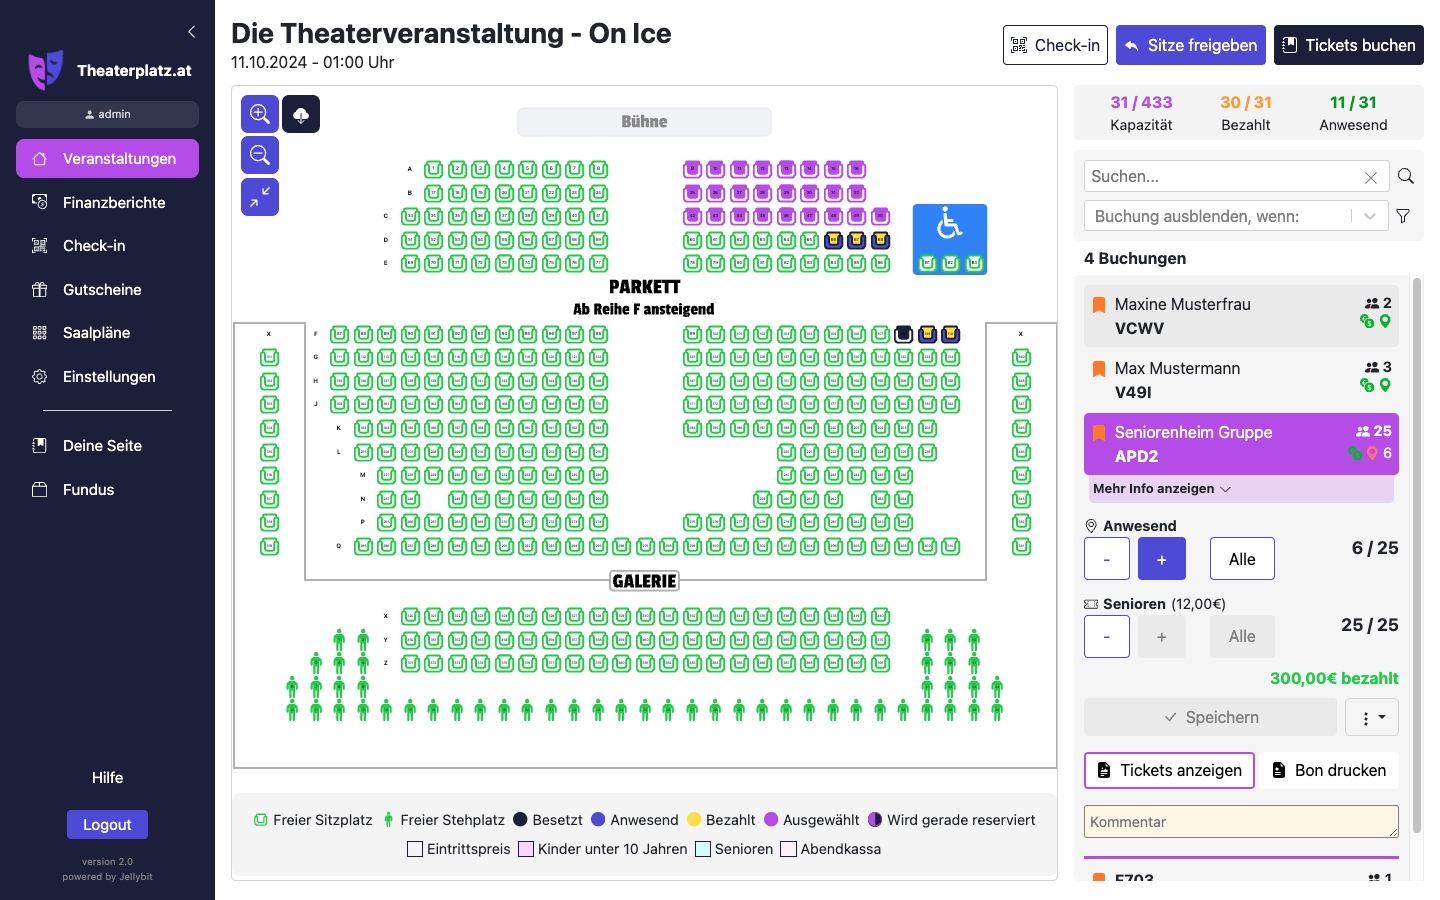
Task: Open the three-dot menu beside Speichern
Action: pyautogui.click(x=1371, y=717)
